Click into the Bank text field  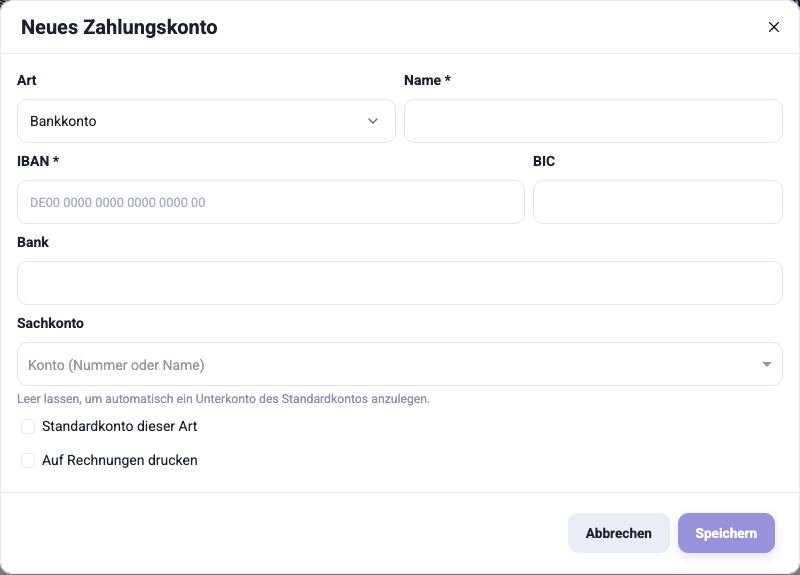[x=399, y=283]
